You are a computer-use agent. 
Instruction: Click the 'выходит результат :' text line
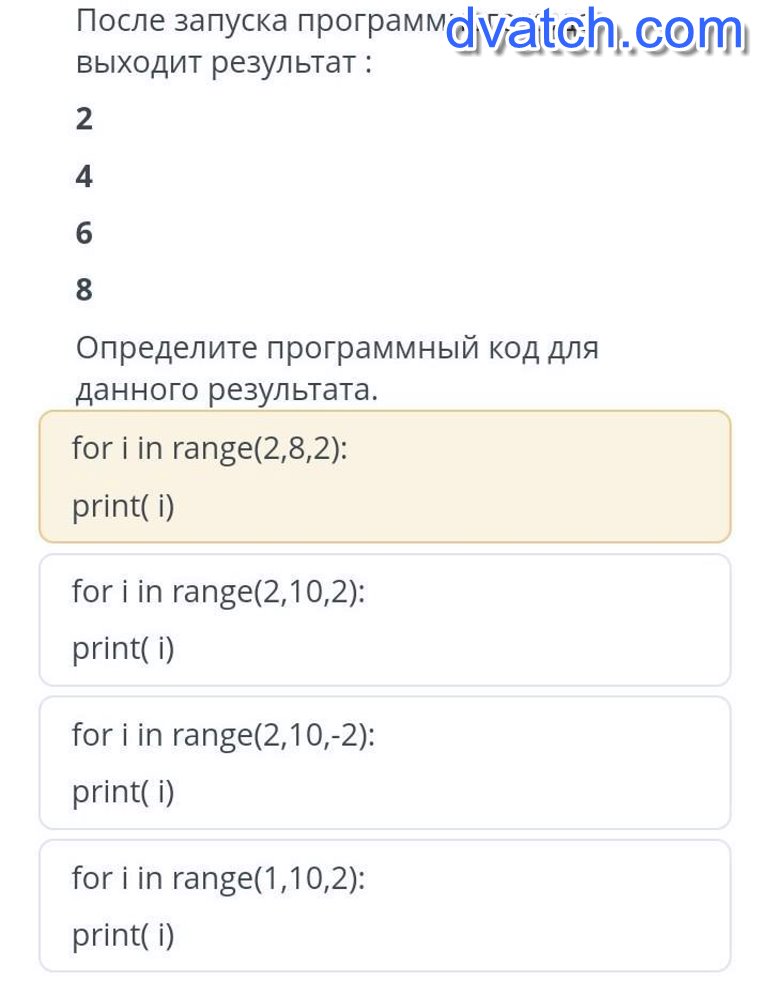tap(224, 62)
